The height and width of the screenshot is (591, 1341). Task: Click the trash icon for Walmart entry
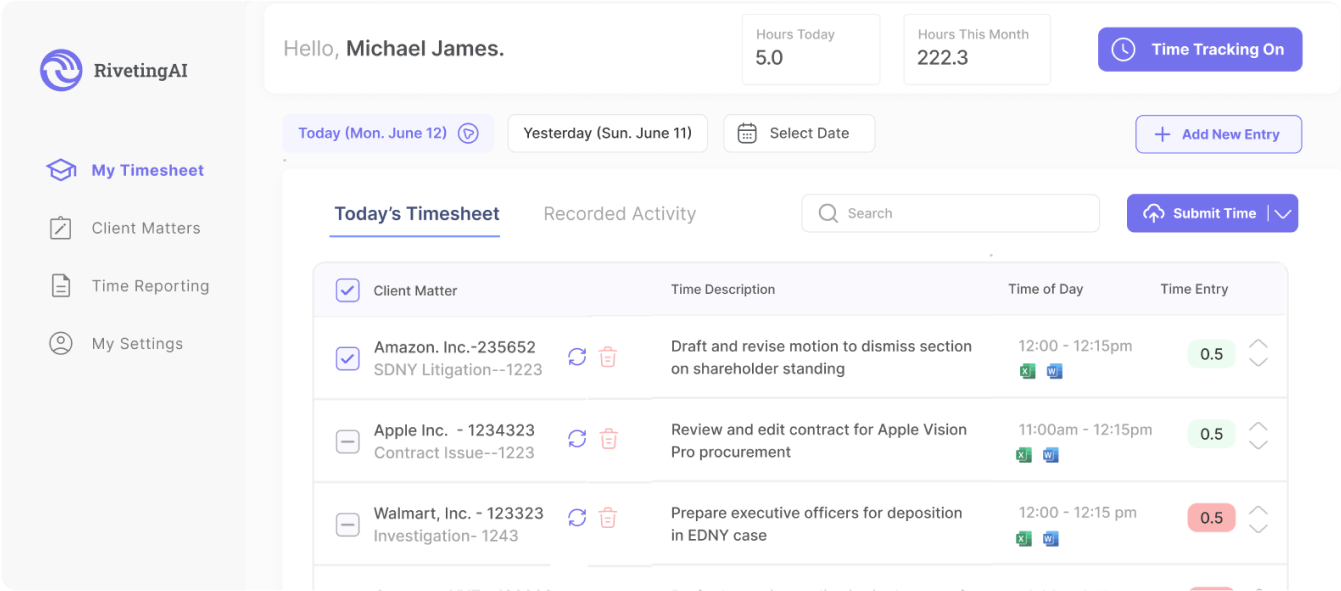pyautogui.click(x=608, y=517)
